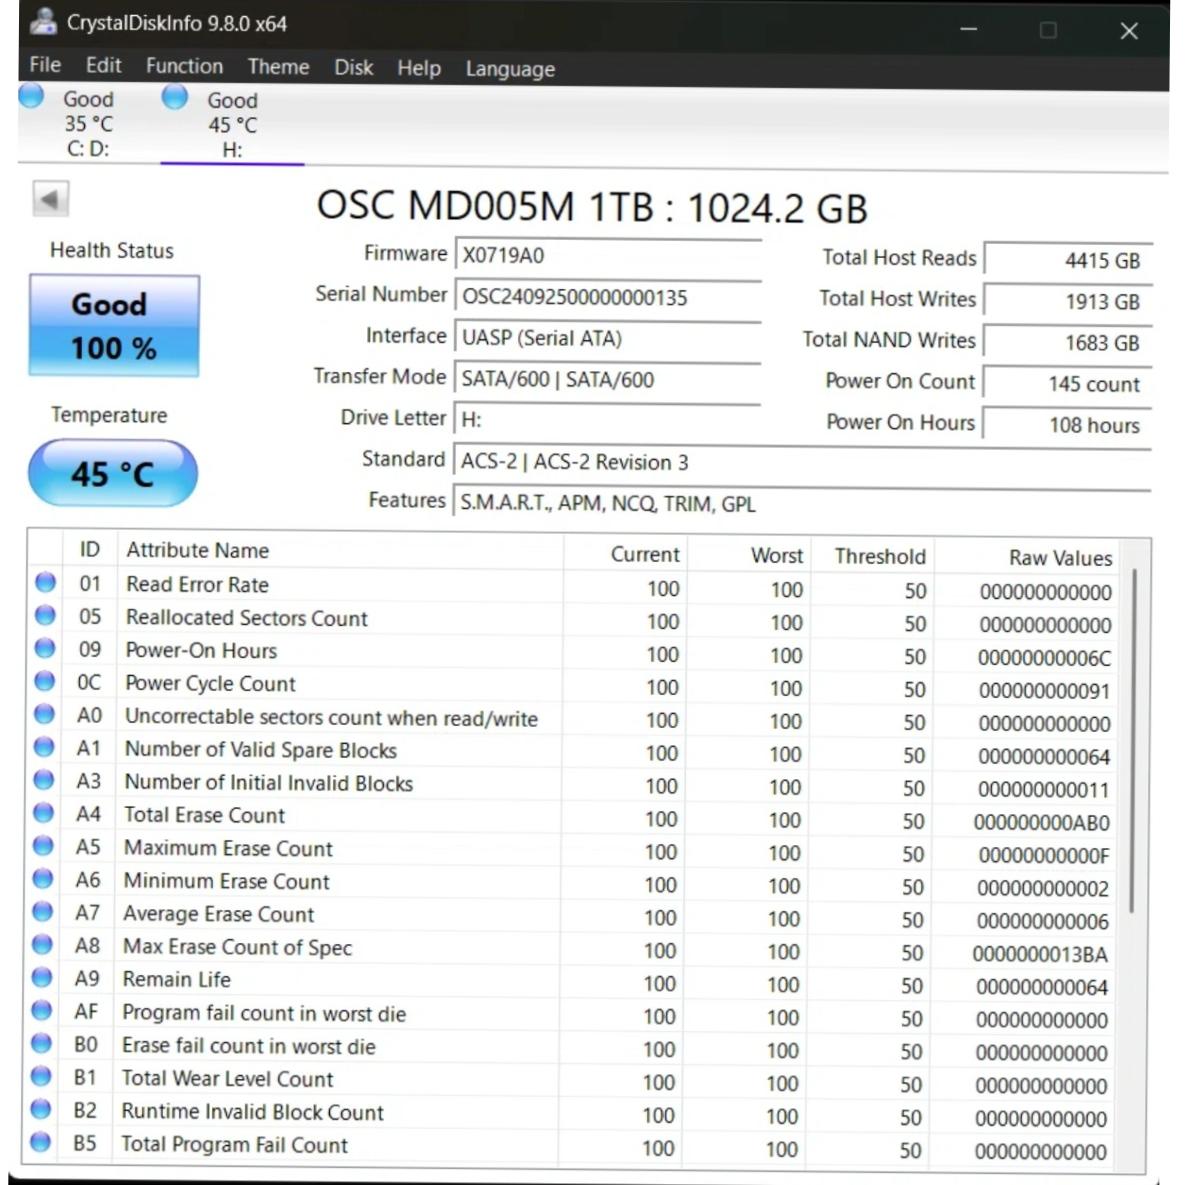Screen dimensions: 1185x1185
Task: Click Total NAND Writes value 1683 GB
Action: (1068, 343)
